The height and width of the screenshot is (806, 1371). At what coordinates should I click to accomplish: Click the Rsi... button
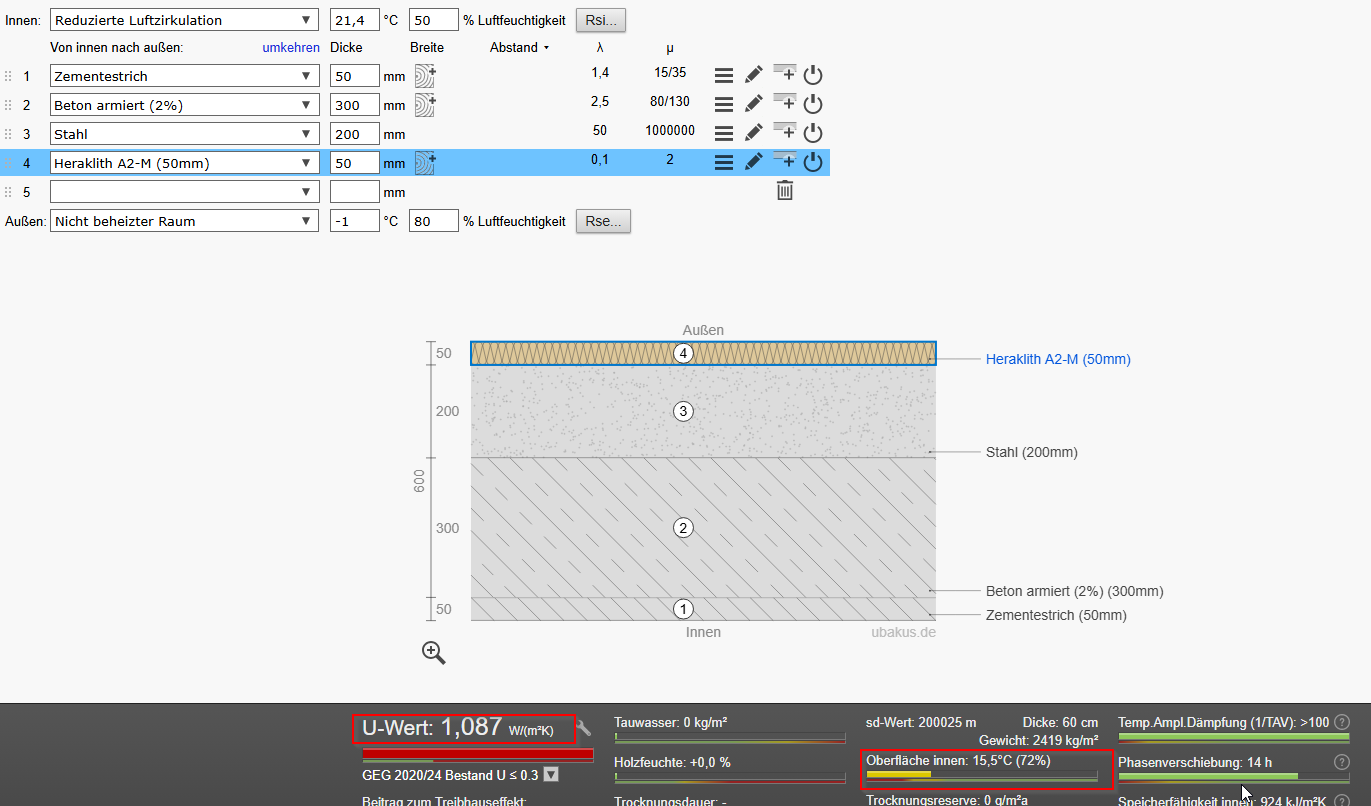(x=601, y=20)
